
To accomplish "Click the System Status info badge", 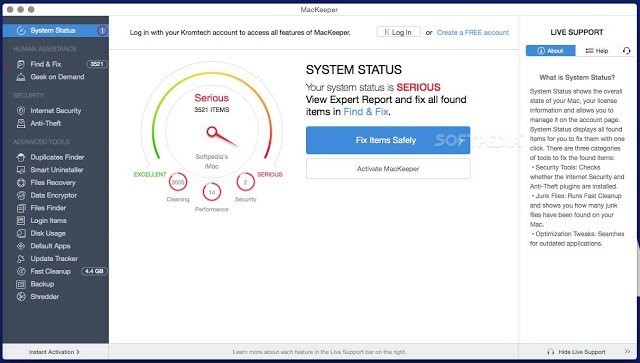I will coord(102,31).
